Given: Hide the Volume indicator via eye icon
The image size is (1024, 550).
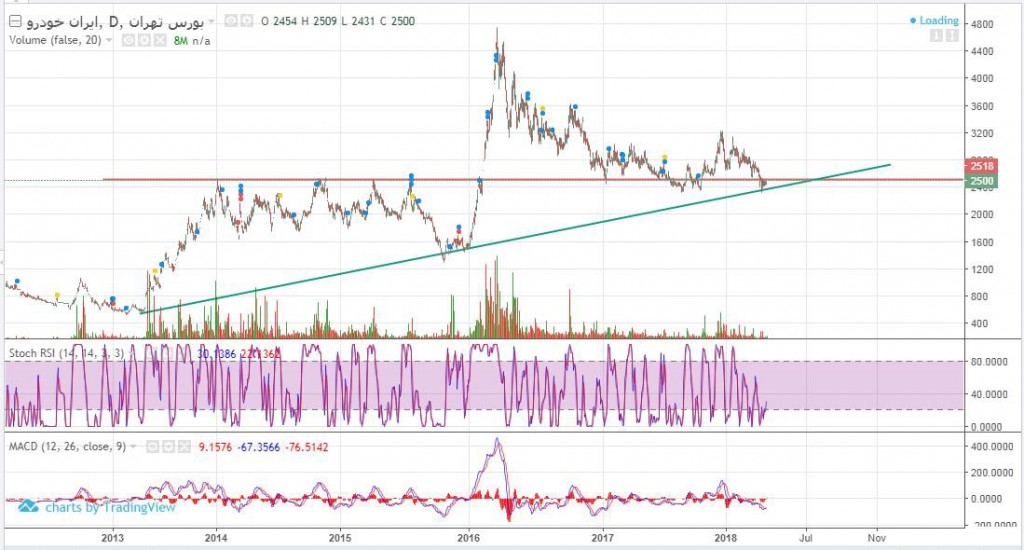Looking at the screenshot, I should [128, 40].
